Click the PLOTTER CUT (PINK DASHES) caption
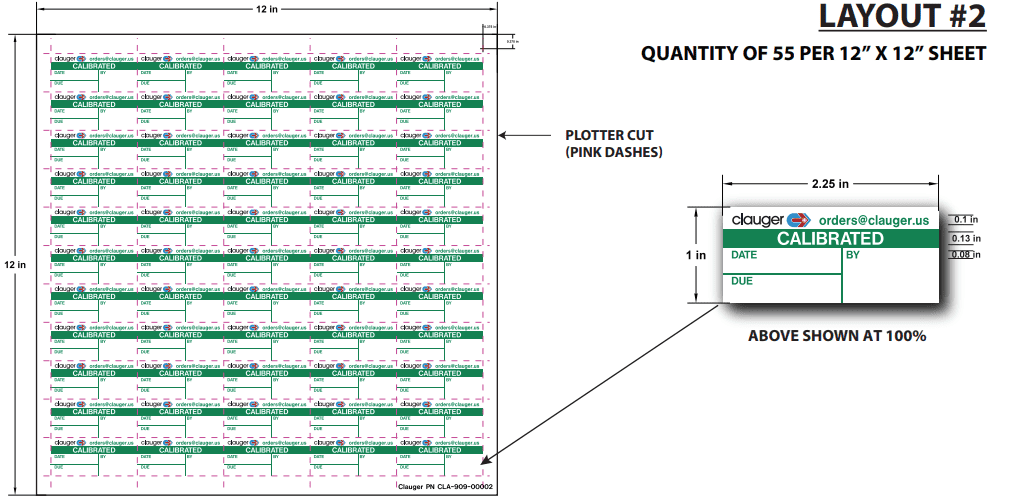This screenshot has width=1010, height=496. click(x=614, y=144)
